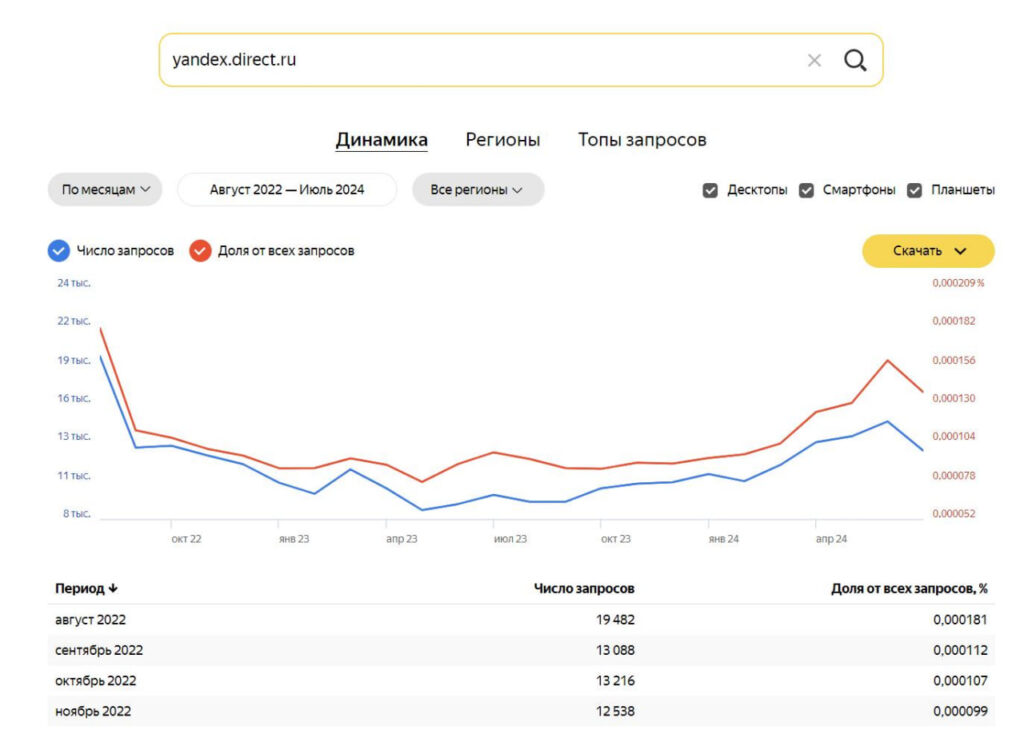The width and height of the screenshot is (1024, 730).
Task: Clear the search field with the X icon
Action: (x=814, y=60)
